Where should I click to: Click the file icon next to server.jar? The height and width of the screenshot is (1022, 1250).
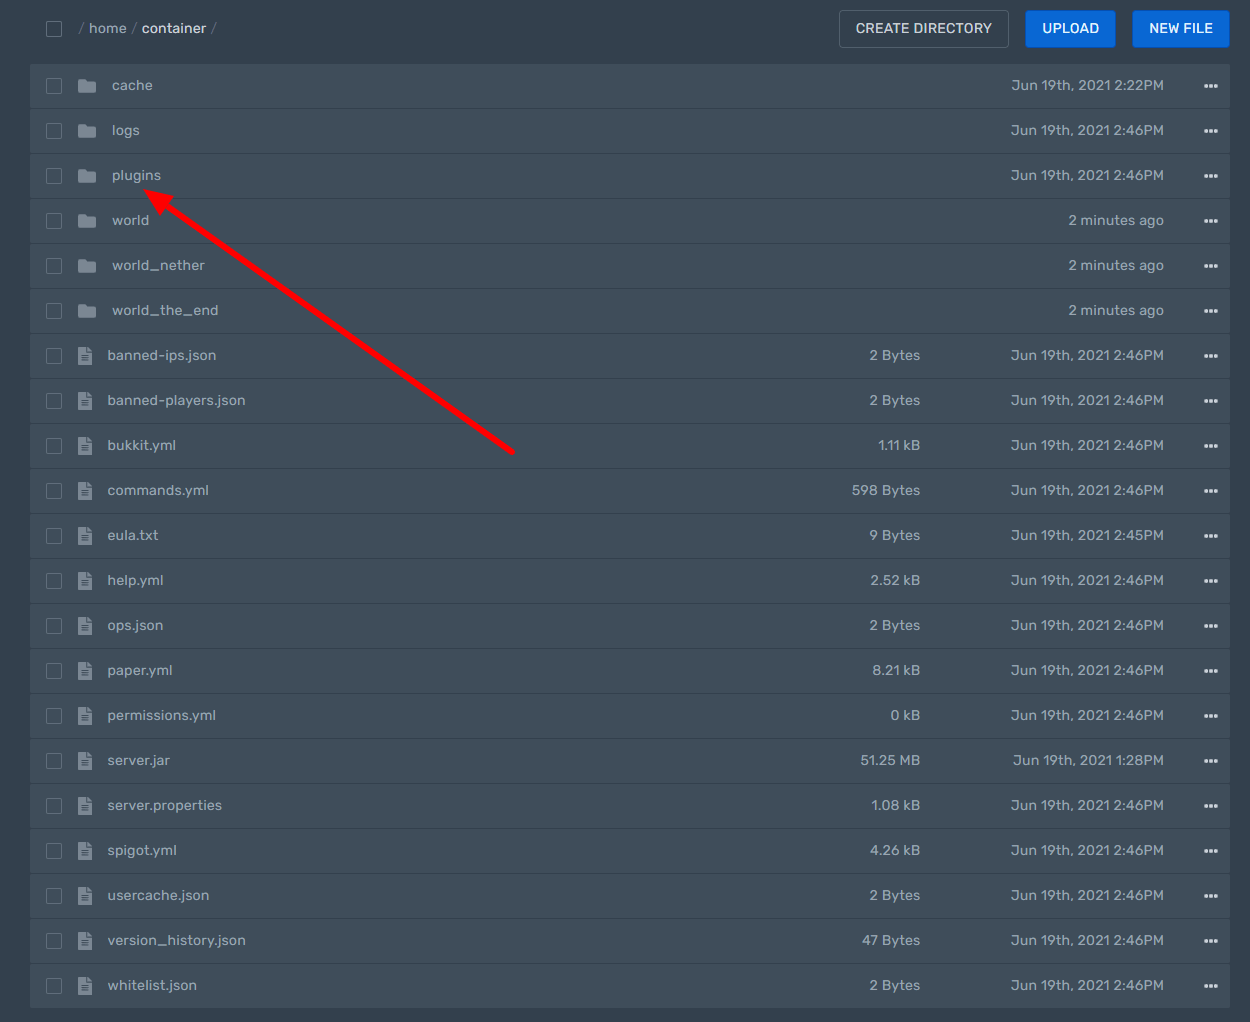[x=85, y=761]
